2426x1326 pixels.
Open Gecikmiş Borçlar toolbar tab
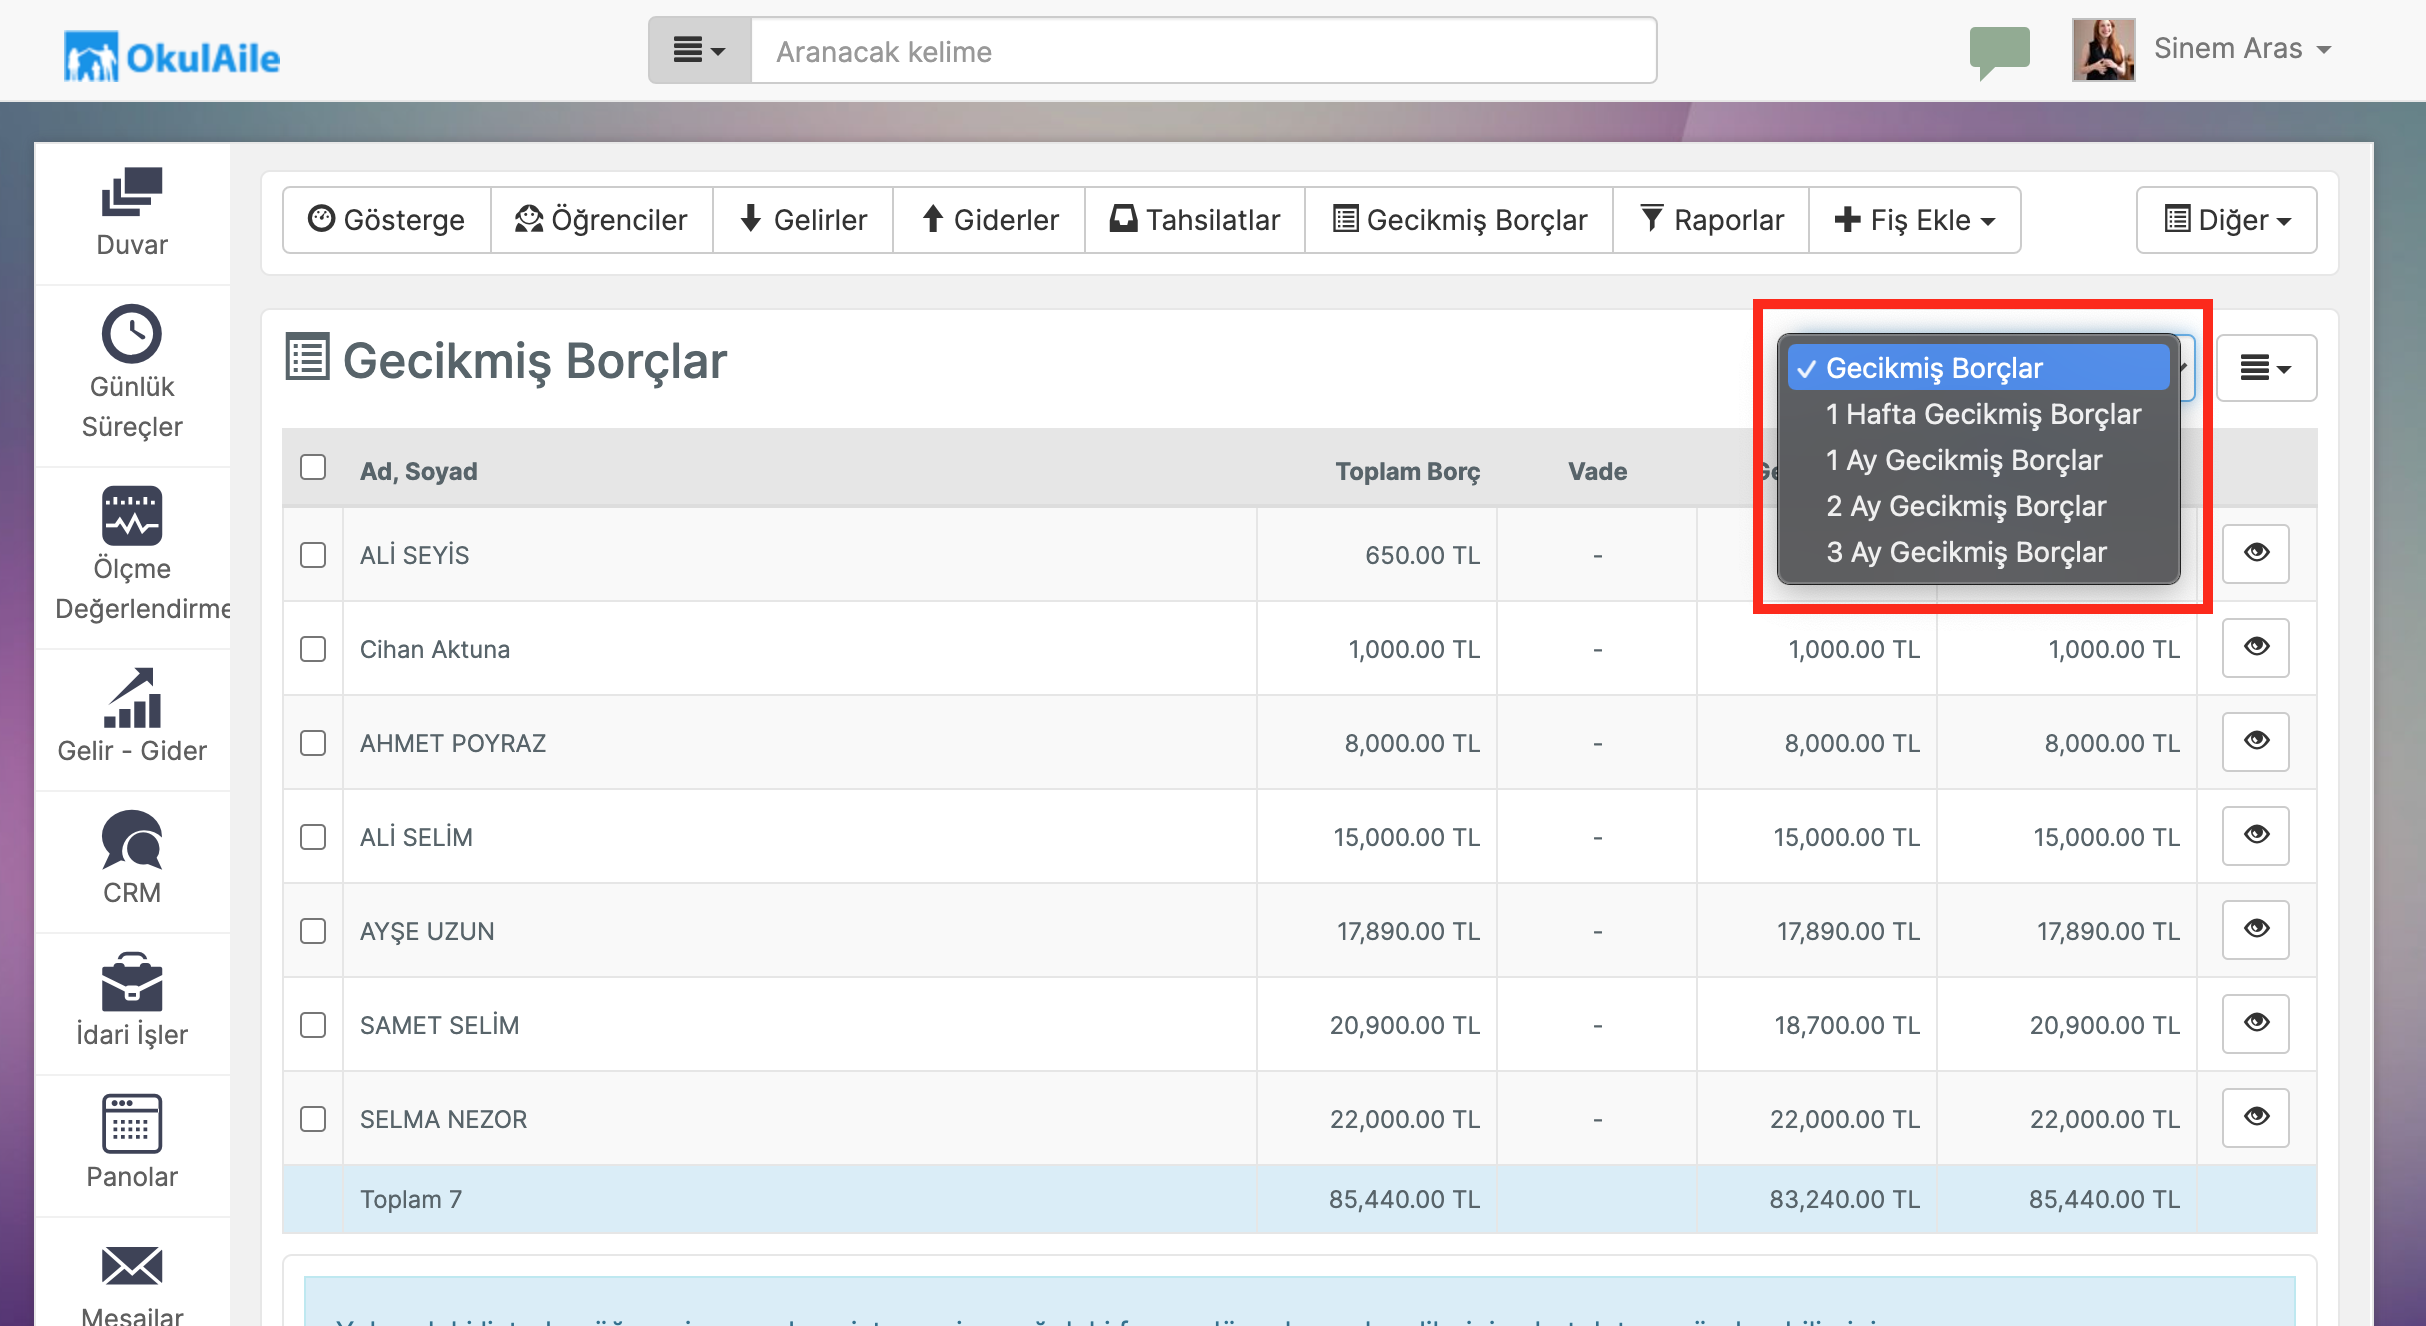click(1459, 220)
